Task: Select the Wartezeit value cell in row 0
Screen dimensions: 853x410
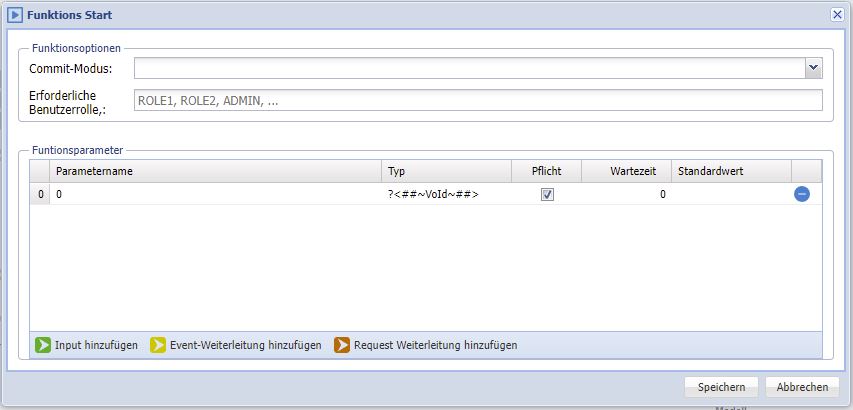Action: (626, 195)
